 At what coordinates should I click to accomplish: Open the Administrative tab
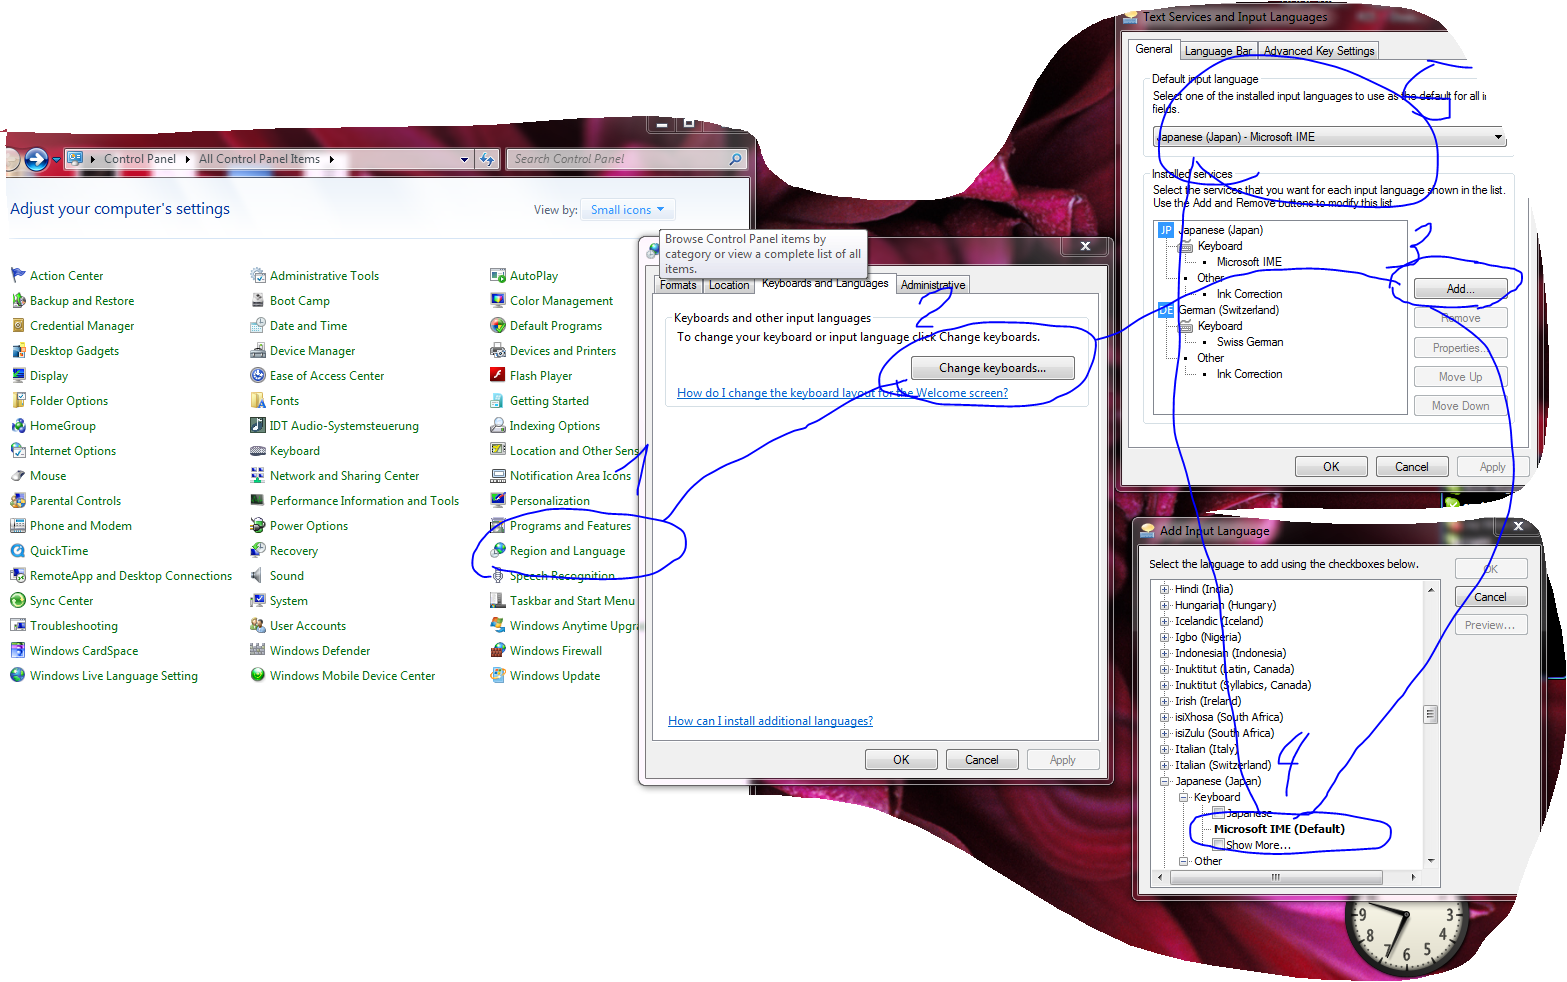click(932, 284)
